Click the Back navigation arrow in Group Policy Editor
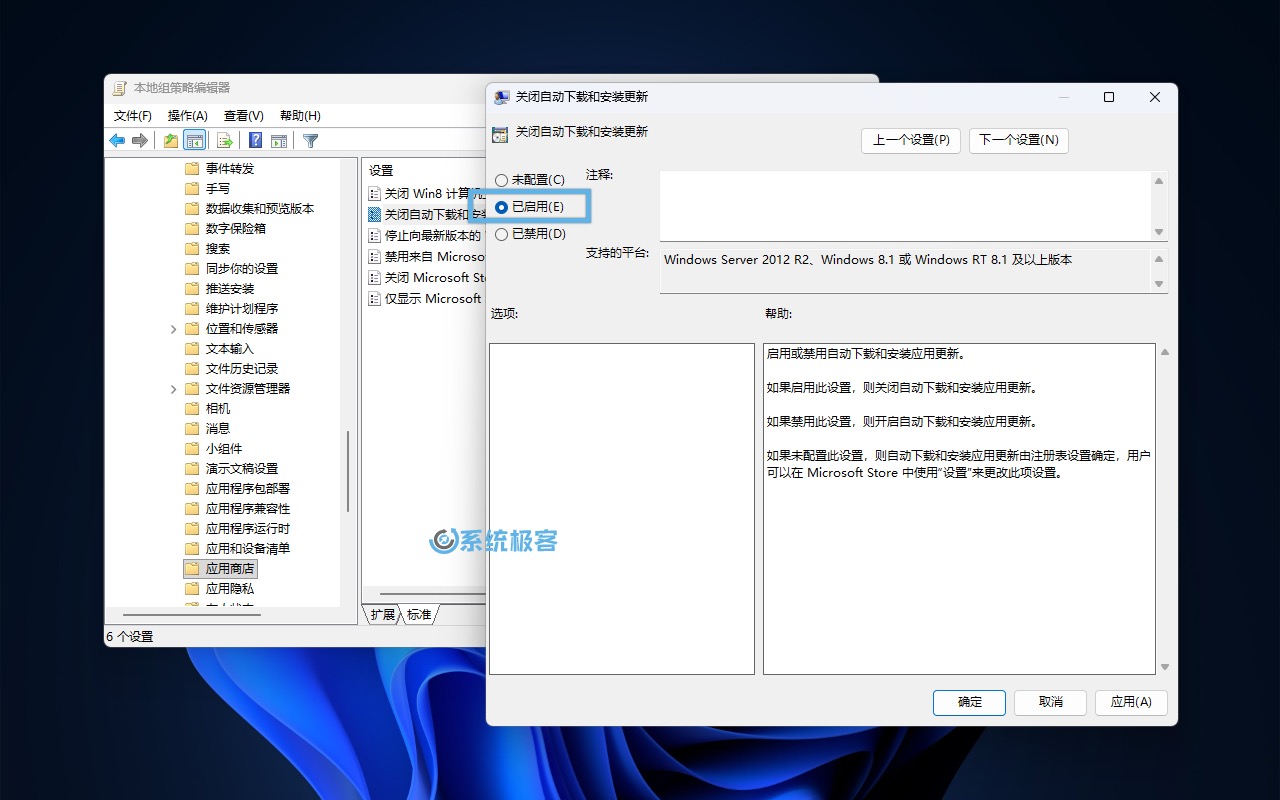 click(x=117, y=141)
